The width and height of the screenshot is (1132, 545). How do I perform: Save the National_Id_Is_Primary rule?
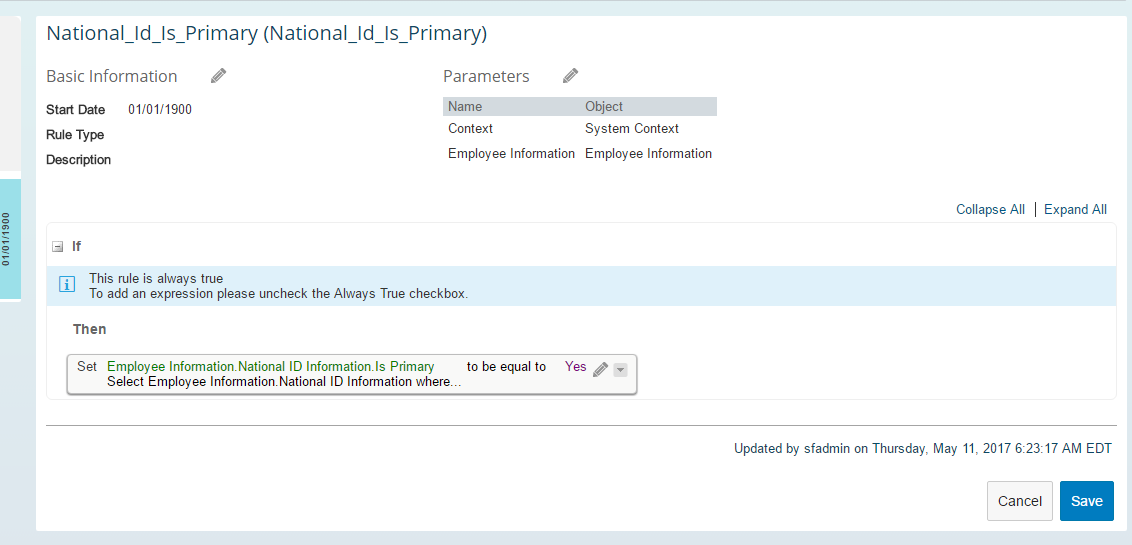[1087, 501]
